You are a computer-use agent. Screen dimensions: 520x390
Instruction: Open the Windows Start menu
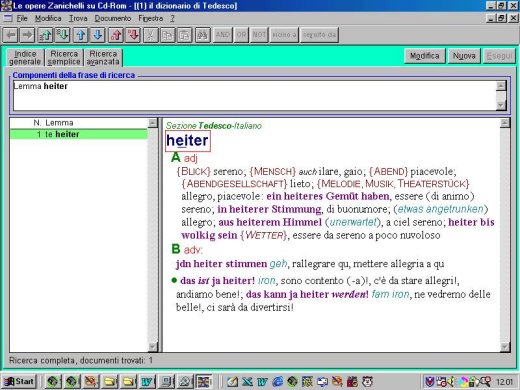click(19, 381)
